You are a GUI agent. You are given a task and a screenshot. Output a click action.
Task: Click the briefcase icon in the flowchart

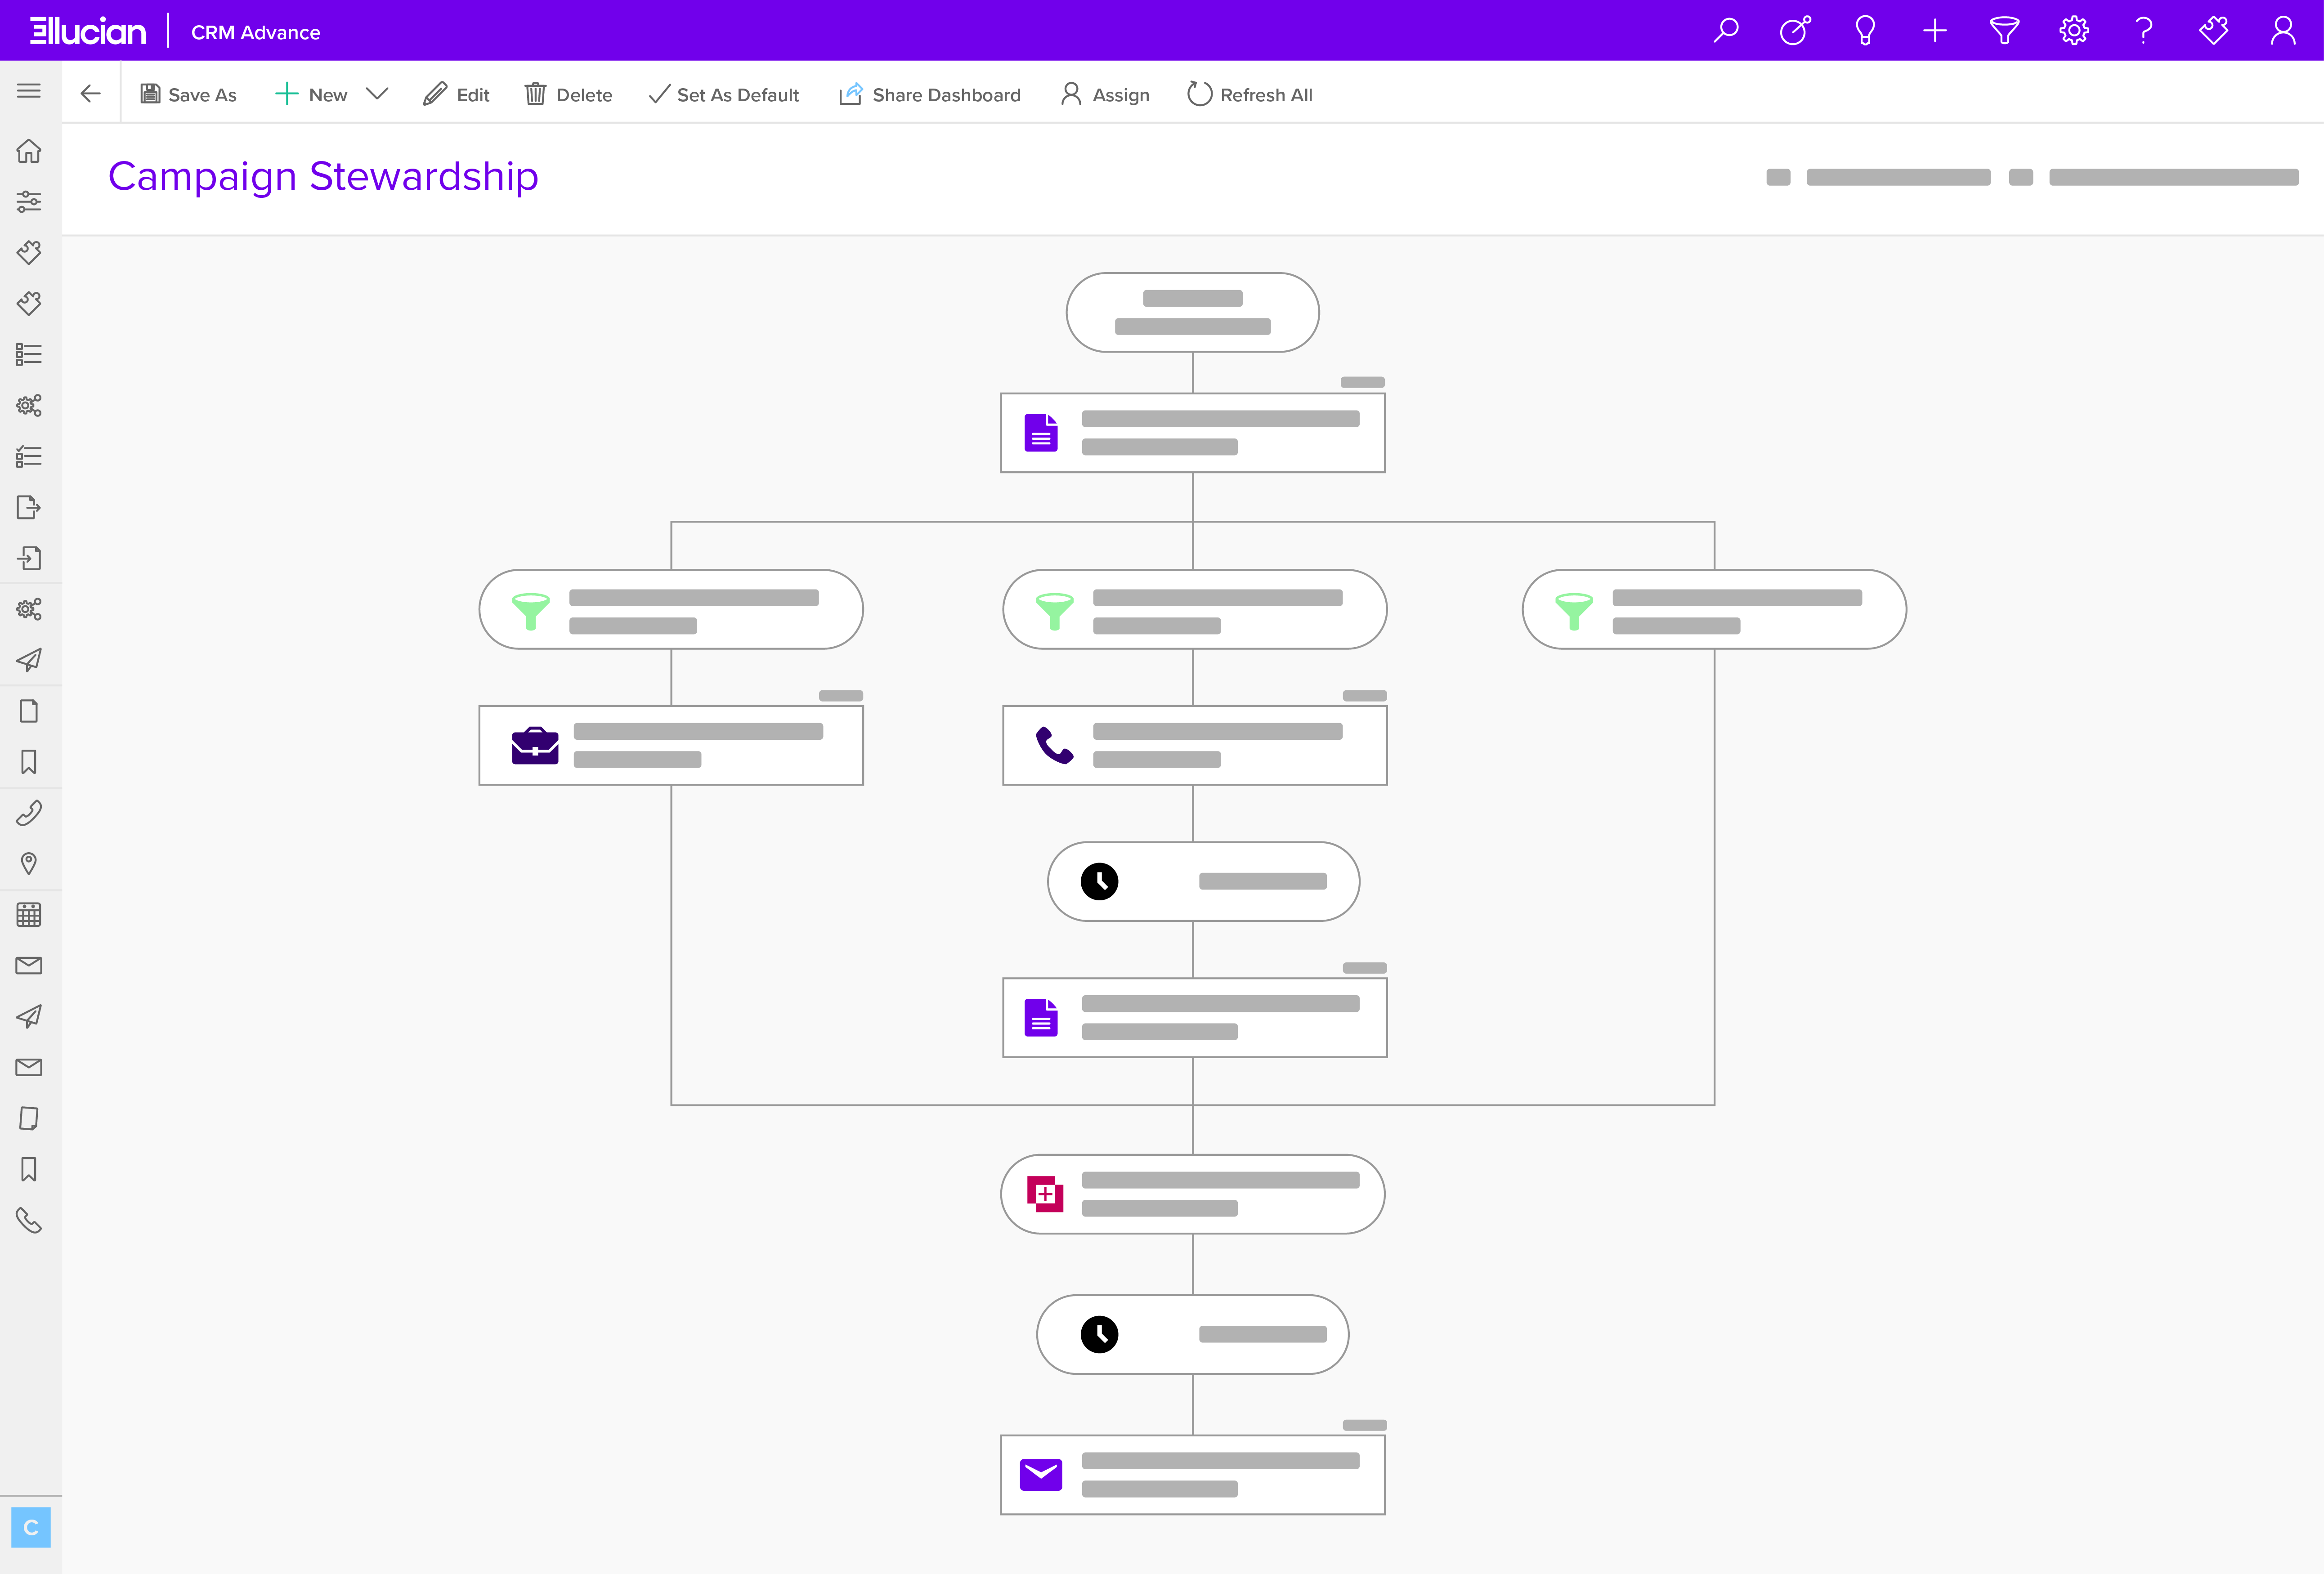(x=535, y=745)
